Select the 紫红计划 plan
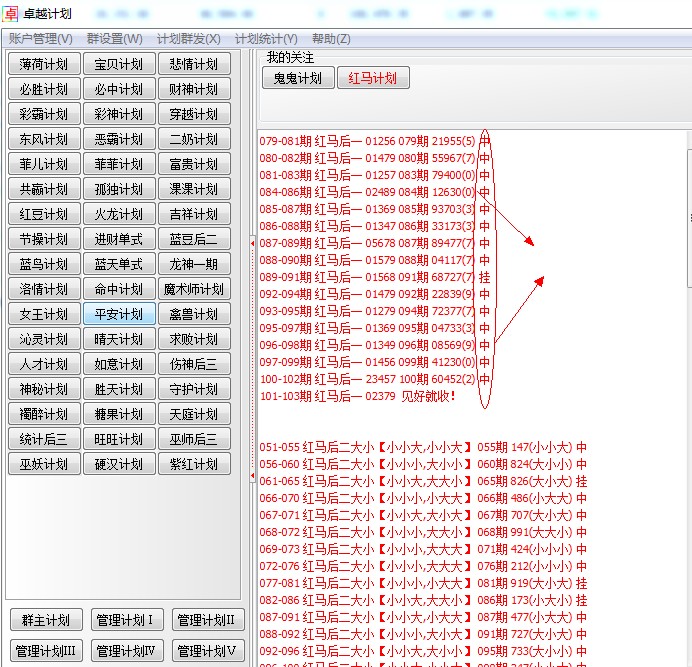This screenshot has width=692, height=667. (194, 464)
